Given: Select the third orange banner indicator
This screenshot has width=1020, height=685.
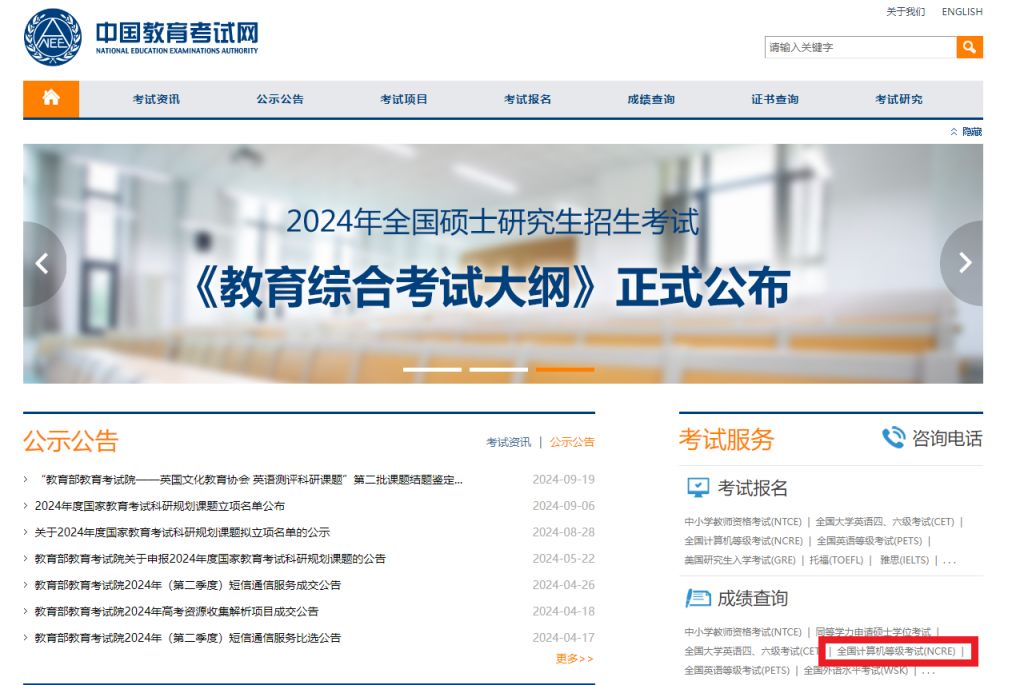Looking at the screenshot, I should tap(565, 369).
